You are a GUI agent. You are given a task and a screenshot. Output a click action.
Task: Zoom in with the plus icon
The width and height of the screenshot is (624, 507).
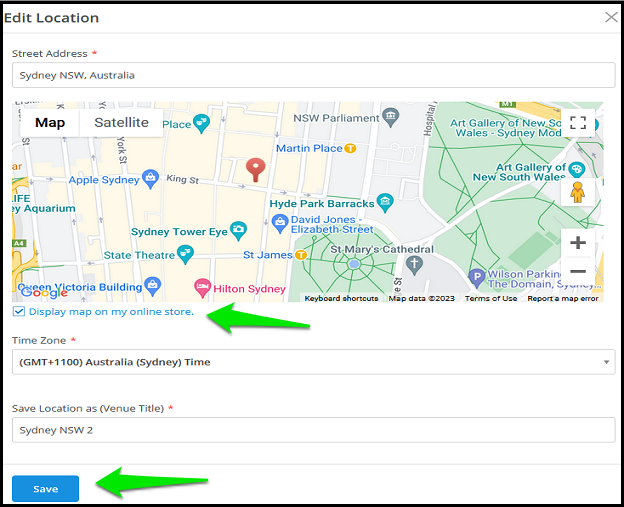coord(578,242)
